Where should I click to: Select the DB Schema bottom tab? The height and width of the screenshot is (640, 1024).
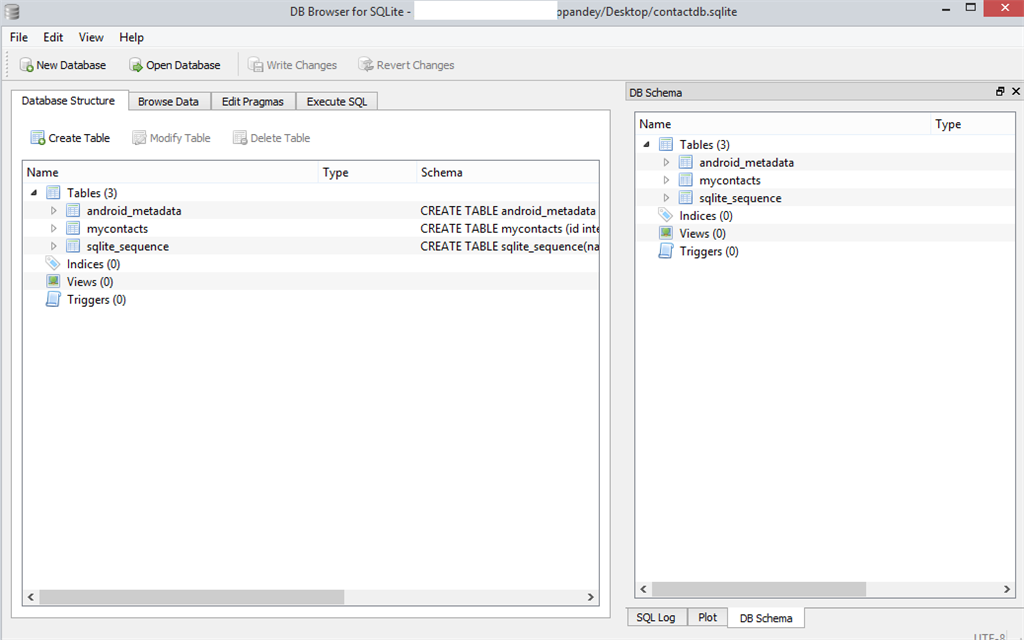tap(766, 618)
